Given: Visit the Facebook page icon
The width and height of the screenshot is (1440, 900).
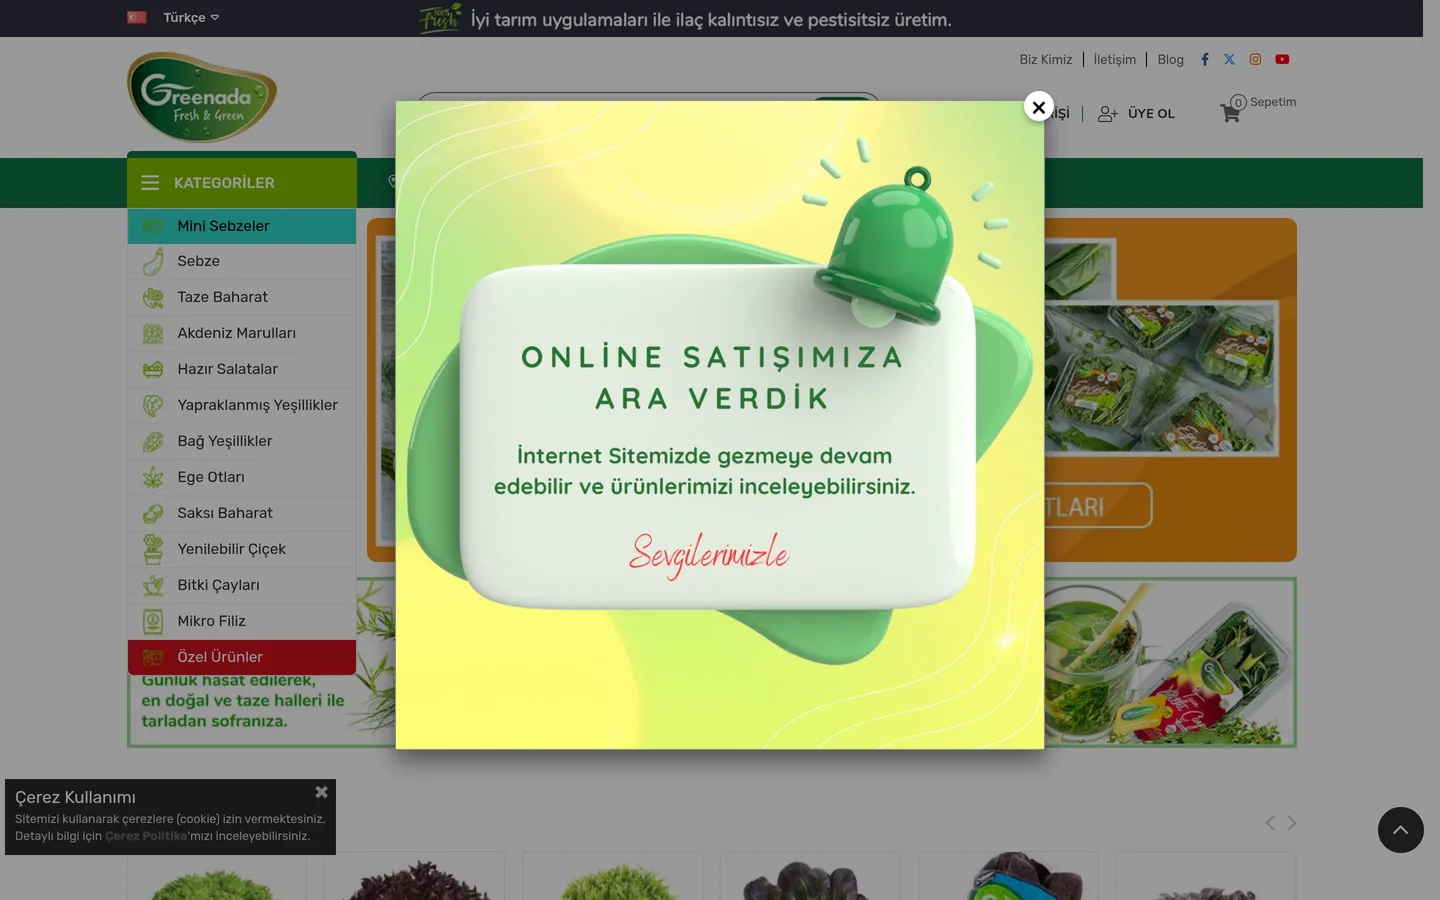Looking at the screenshot, I should coord(1205,59).
